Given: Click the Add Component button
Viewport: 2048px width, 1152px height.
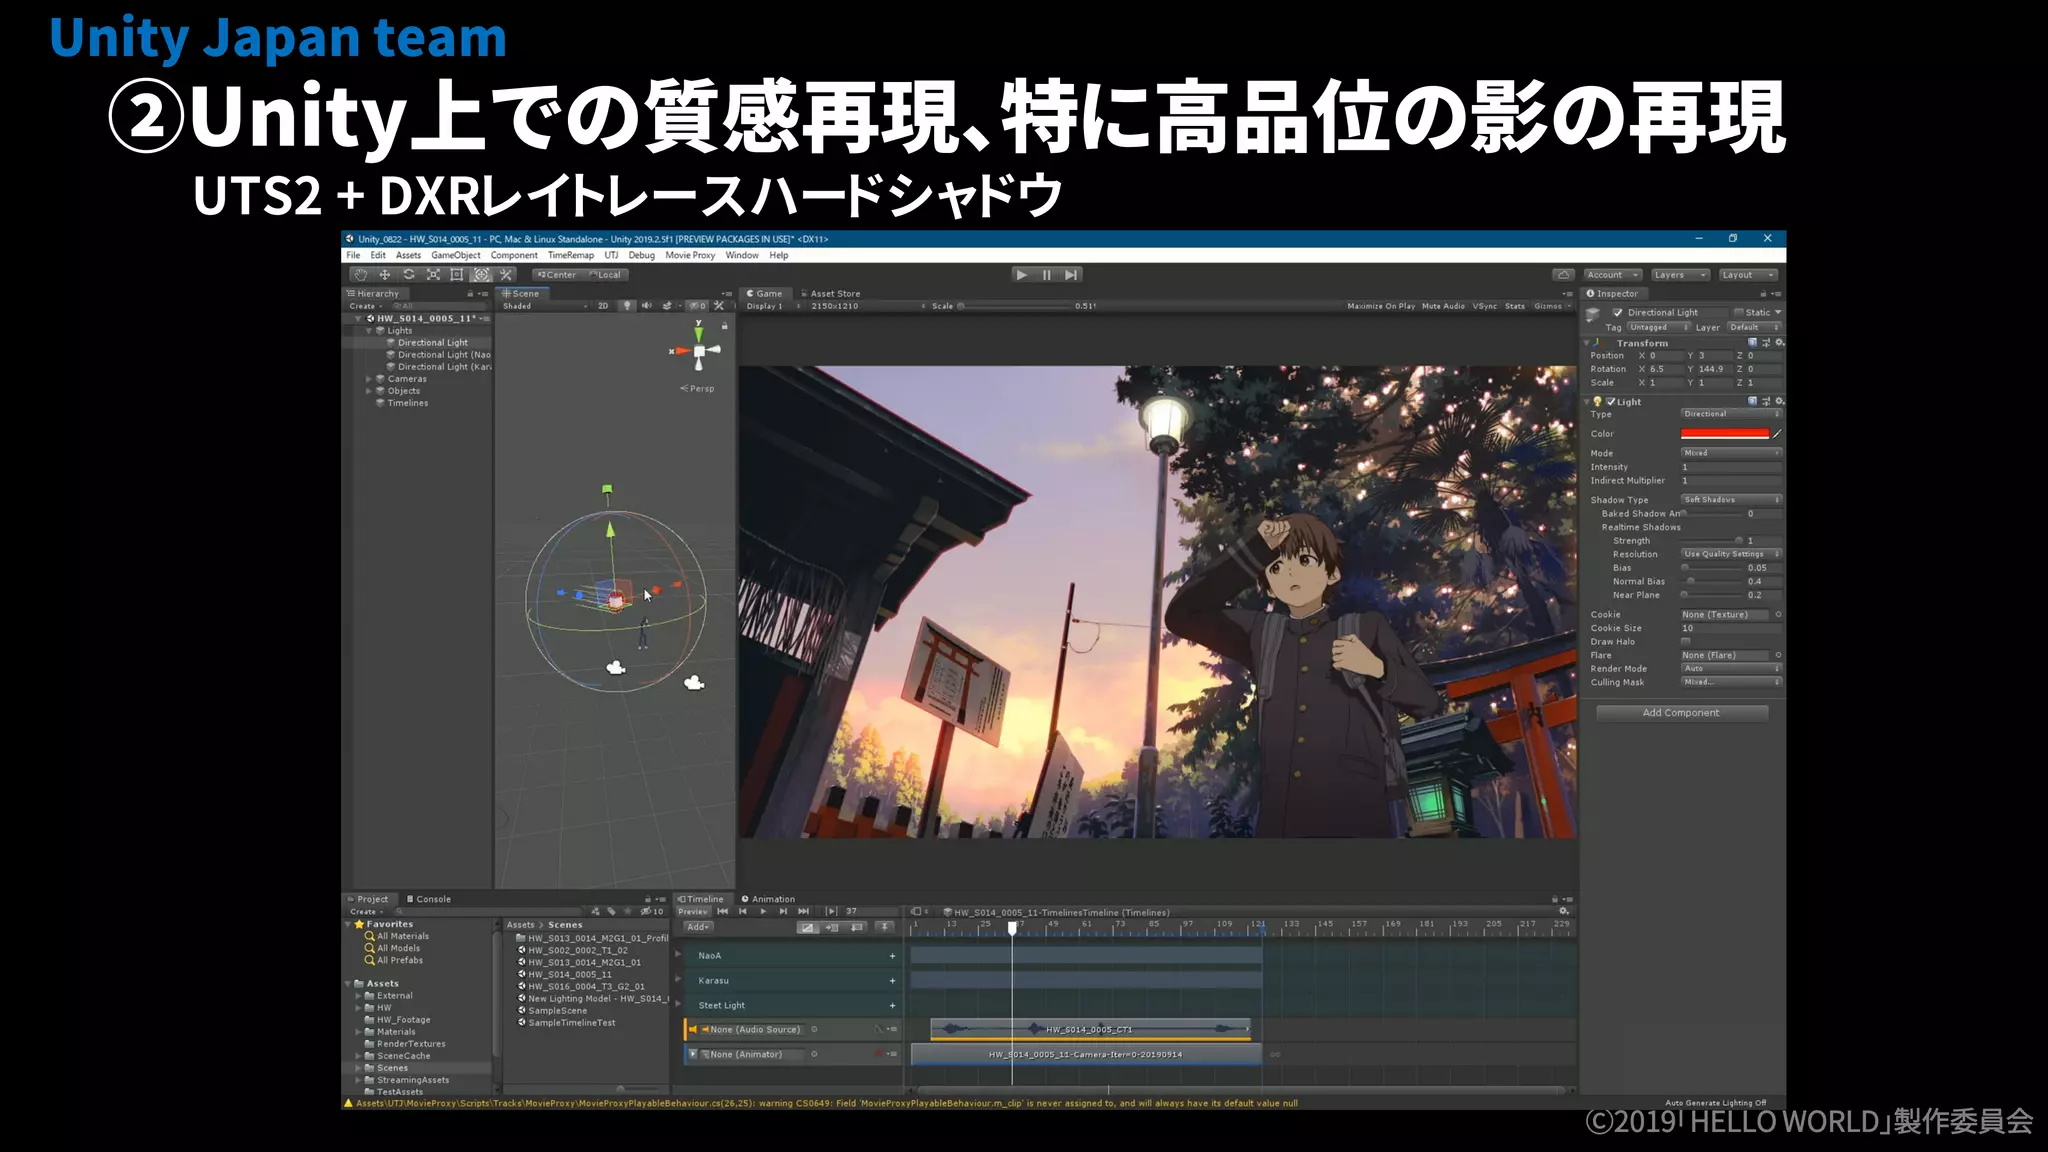Looking at the screenshot, I should tap(1682, 713).
